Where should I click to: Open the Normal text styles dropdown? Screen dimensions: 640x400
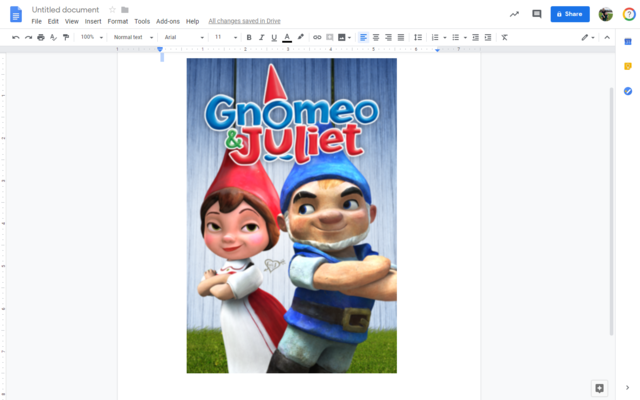[x=133, y=37]
